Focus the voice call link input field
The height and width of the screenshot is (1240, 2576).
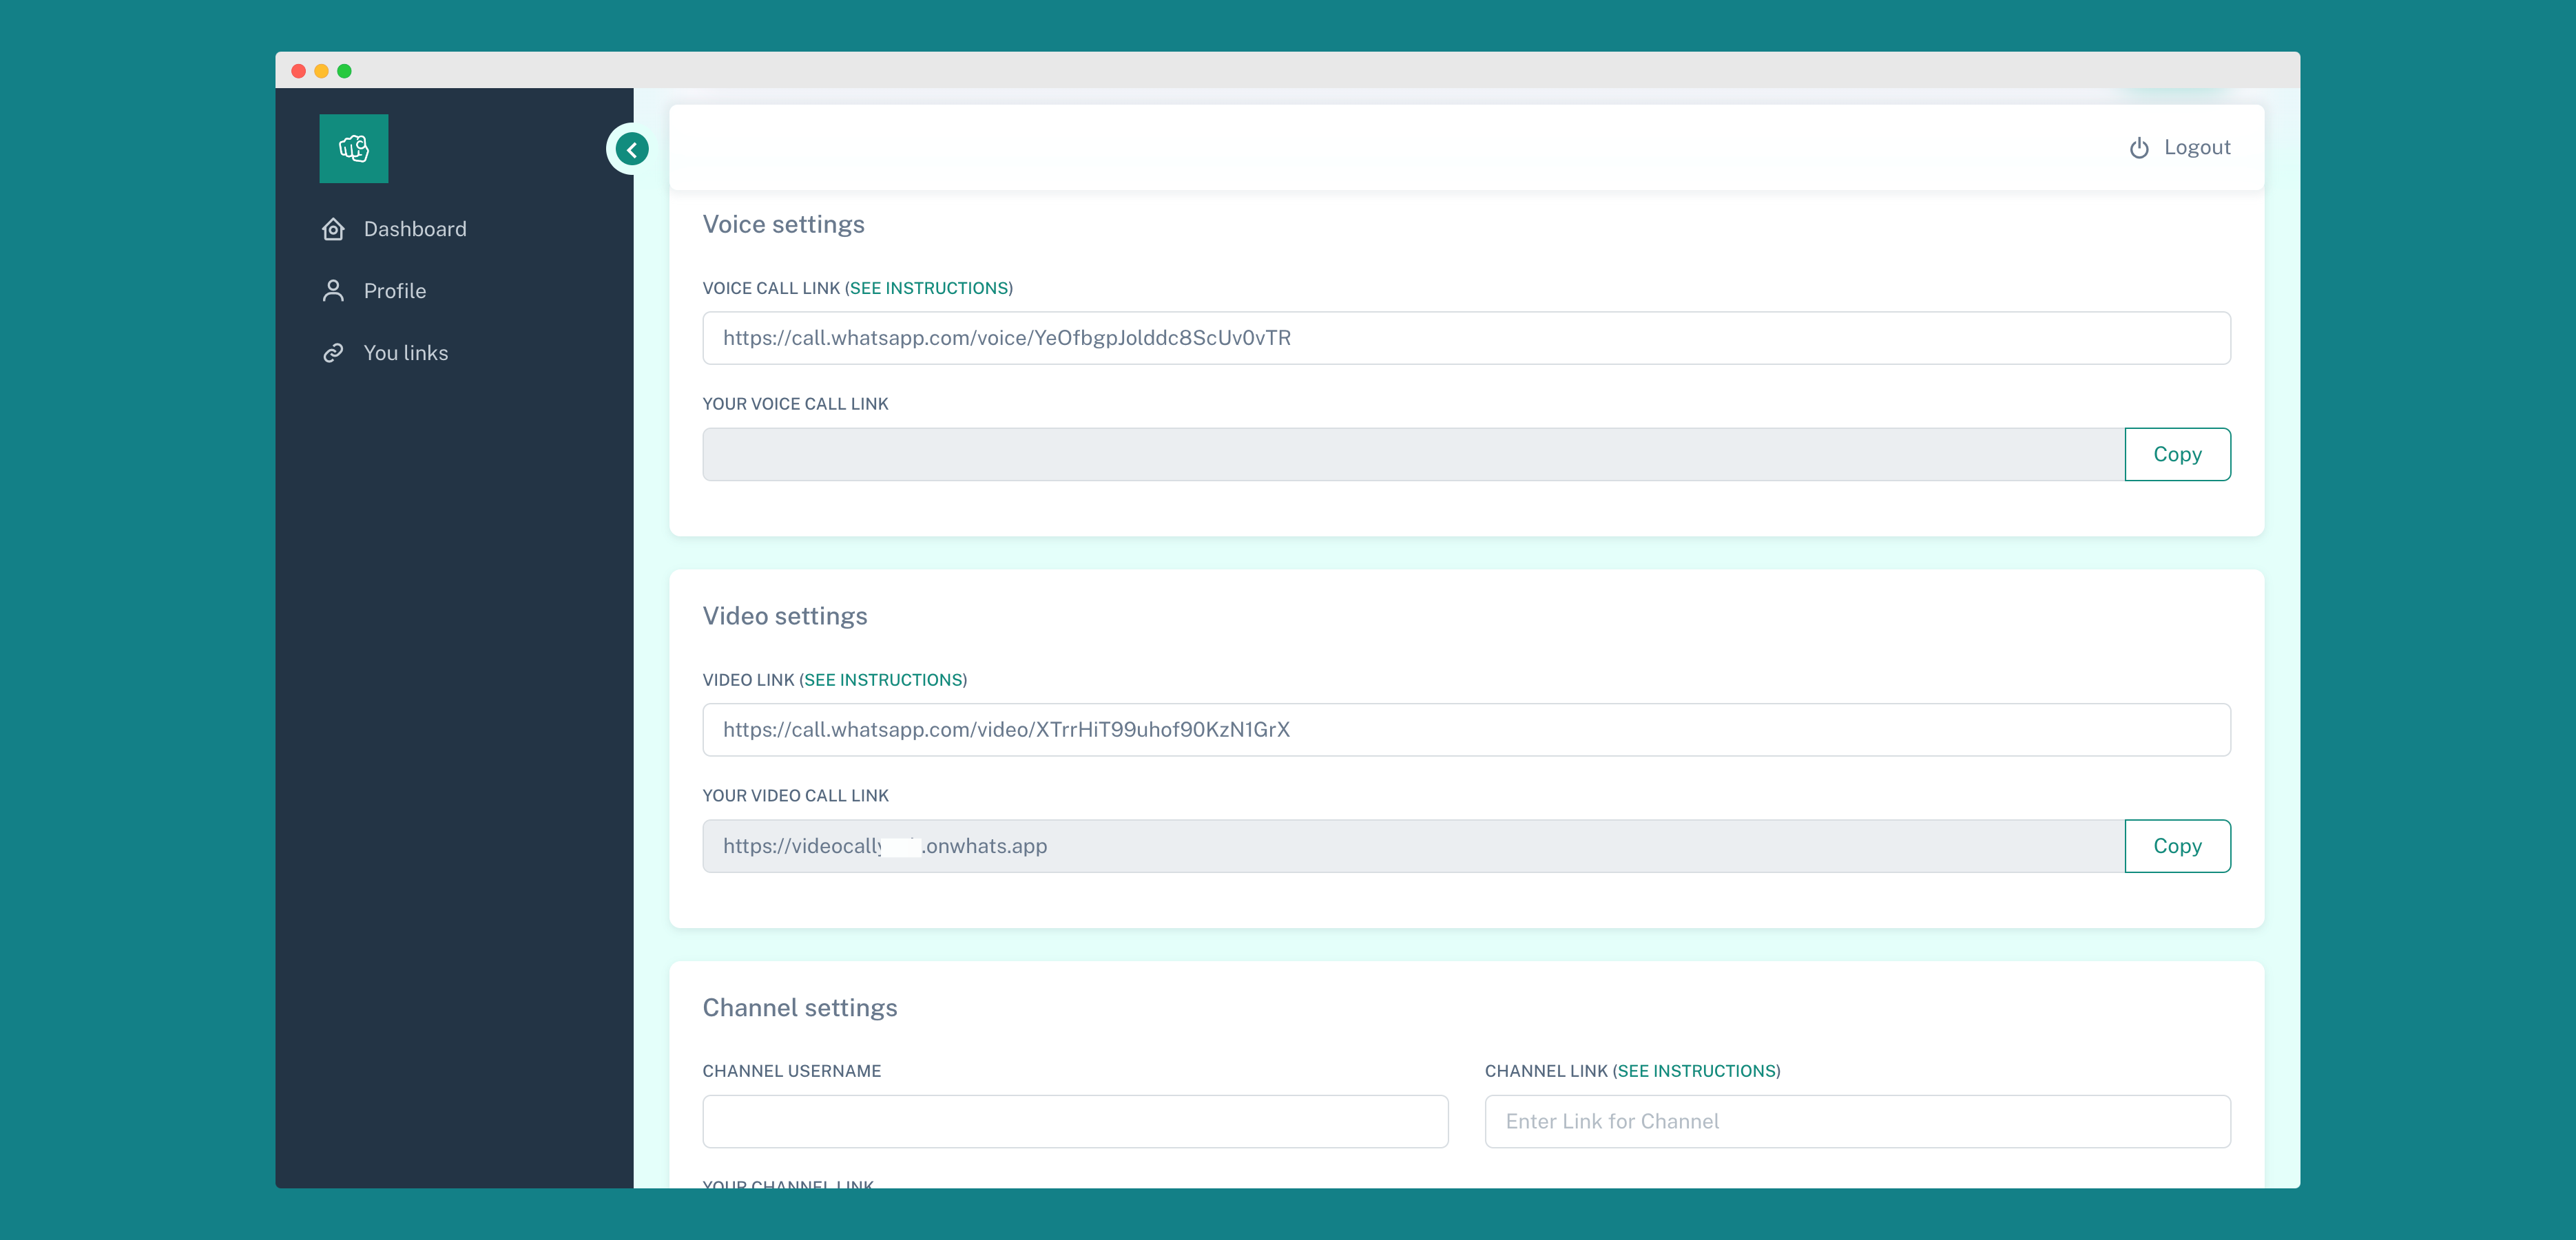tap(1466, 338)
